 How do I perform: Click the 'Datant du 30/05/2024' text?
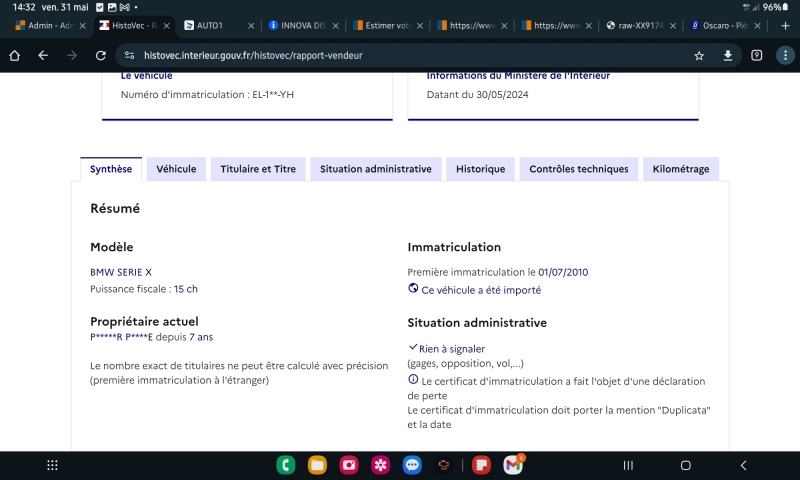click(478, 94)
